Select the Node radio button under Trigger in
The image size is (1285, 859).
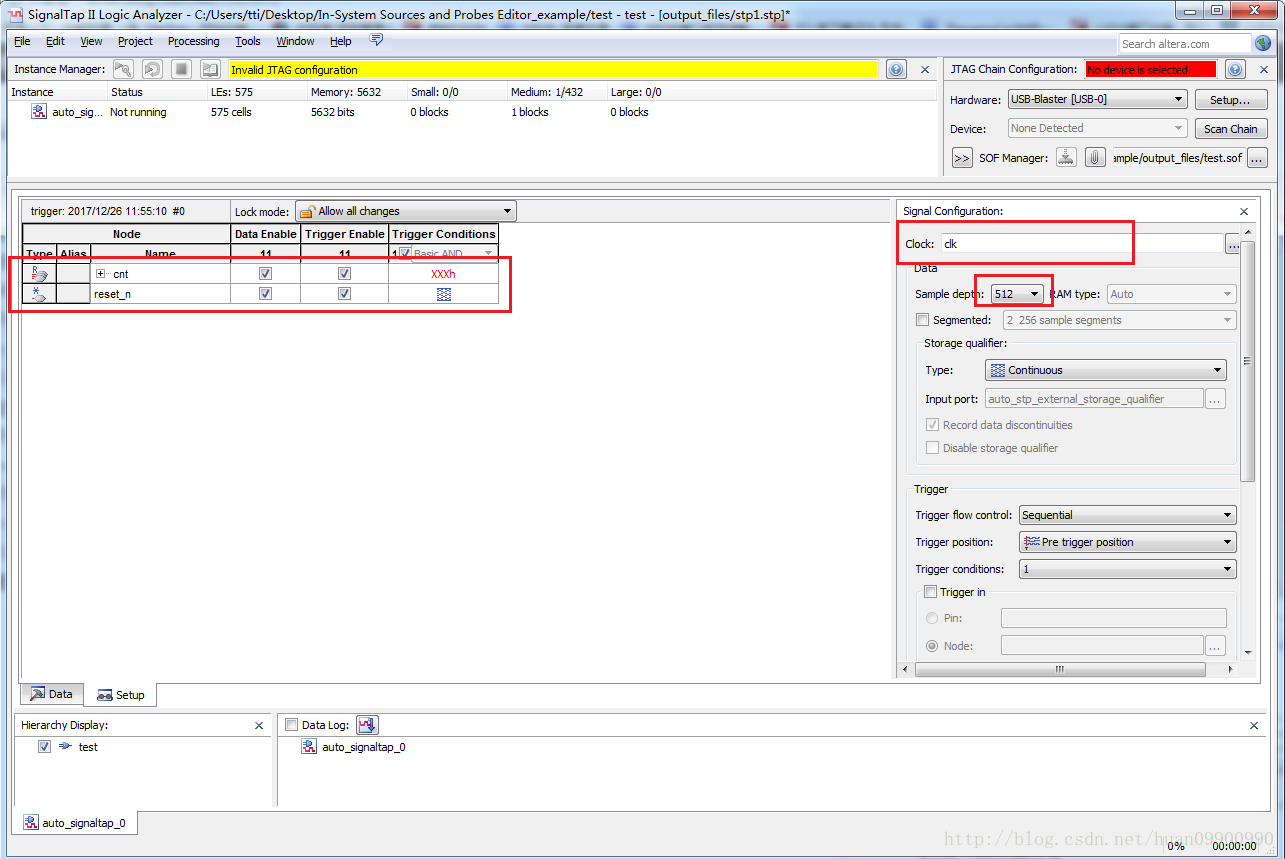pyautogui.click(x=932, y=646)
